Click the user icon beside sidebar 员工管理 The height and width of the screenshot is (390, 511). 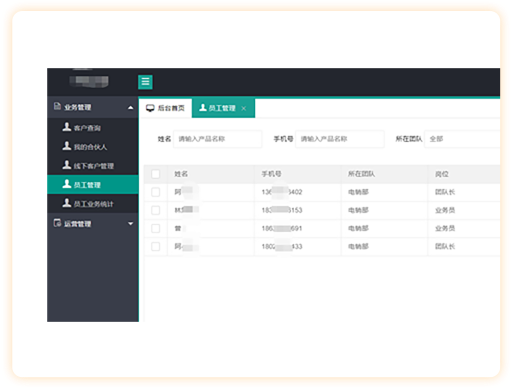pos(67,184)
